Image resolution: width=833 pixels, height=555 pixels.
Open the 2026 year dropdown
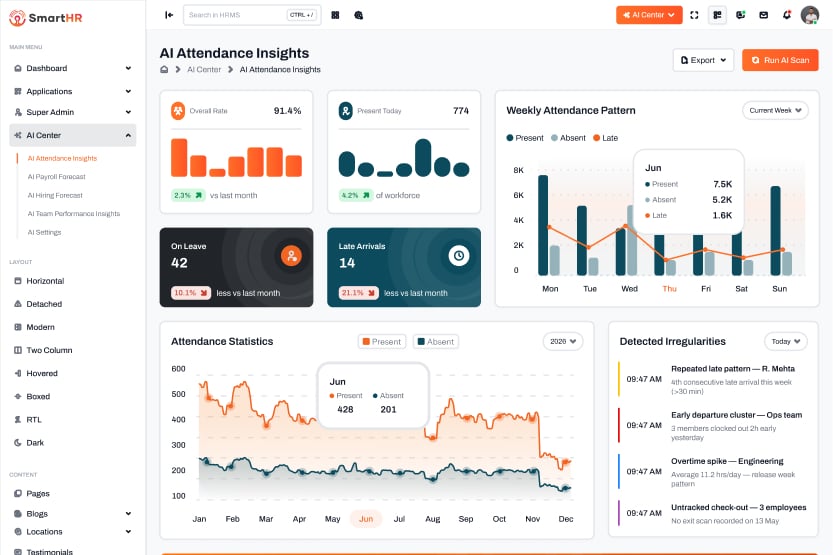point(563,341)
